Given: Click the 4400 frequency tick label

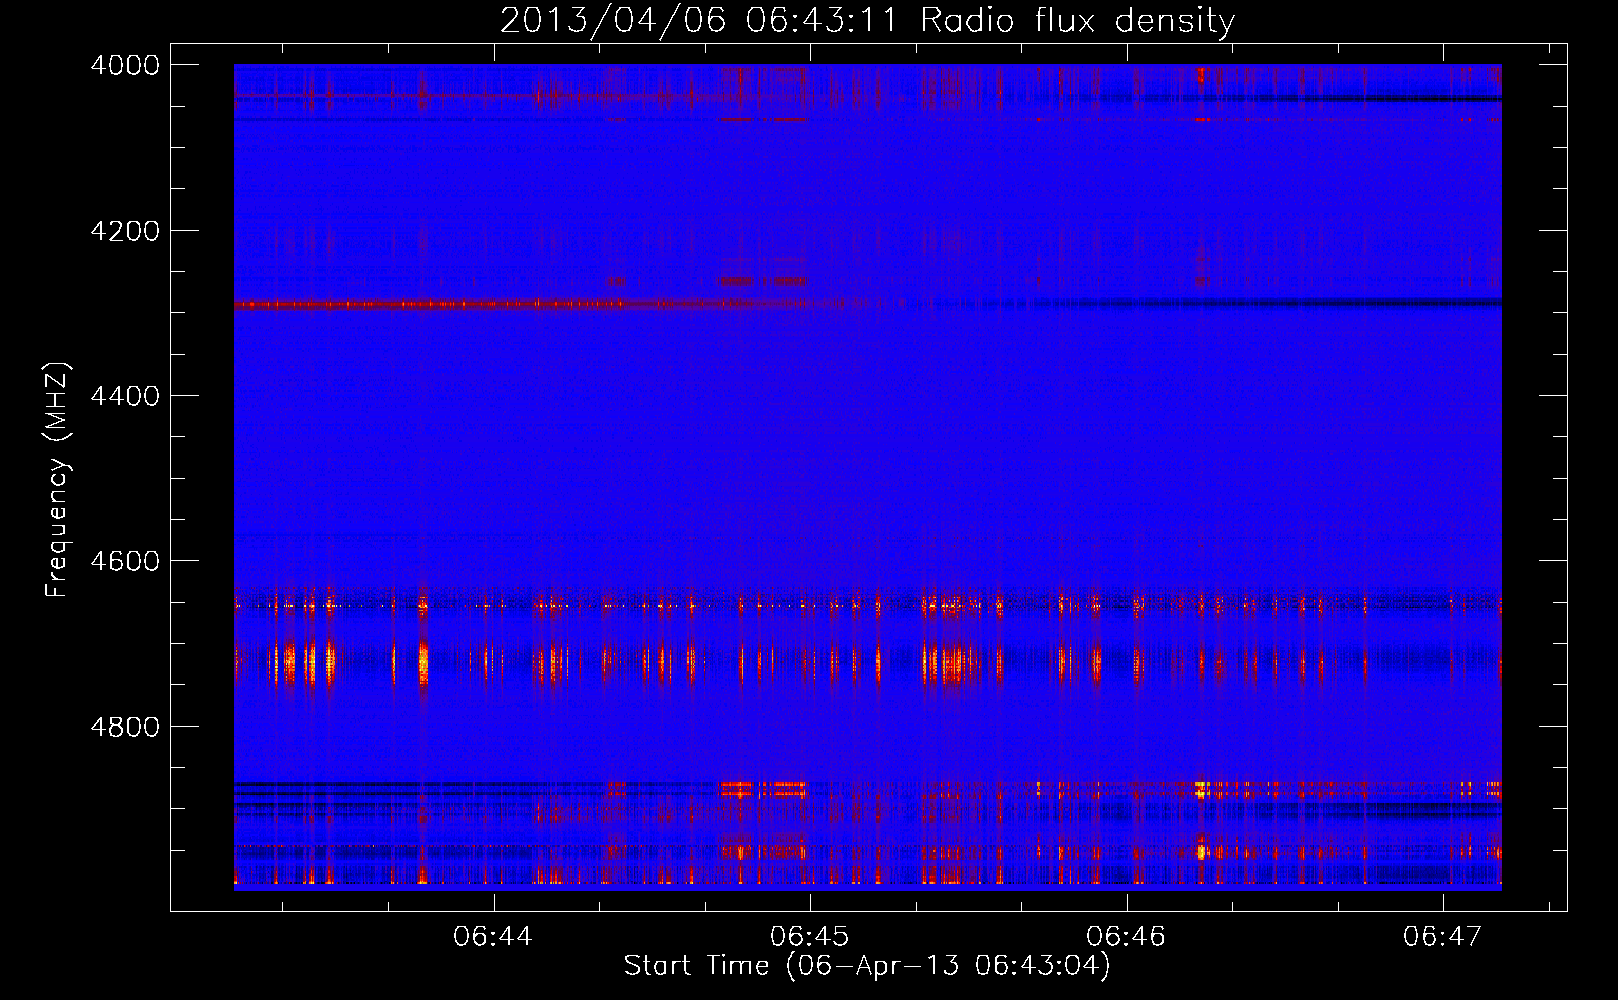Looking at the screenshot, I should point(125,396).
